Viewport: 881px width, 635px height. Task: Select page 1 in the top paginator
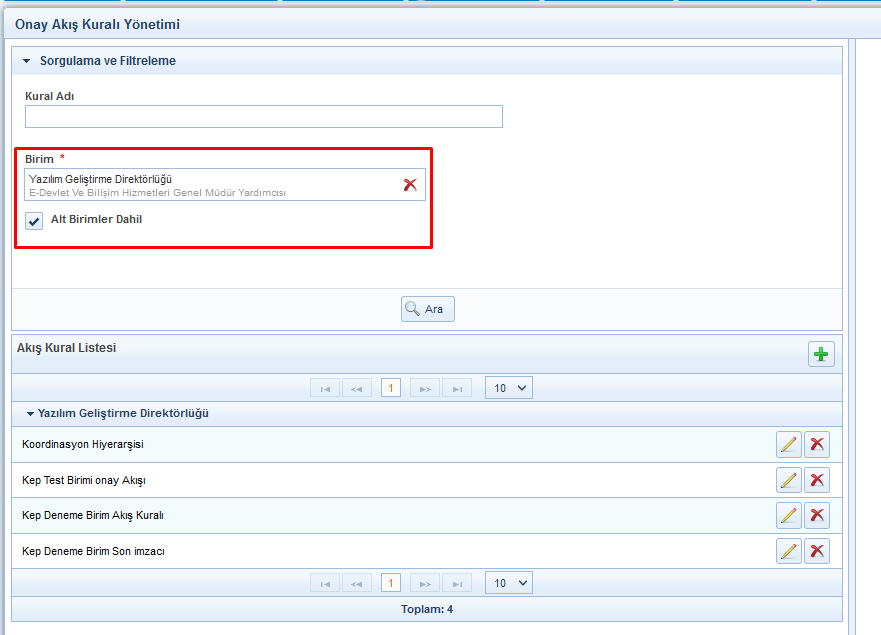(391, 388)
